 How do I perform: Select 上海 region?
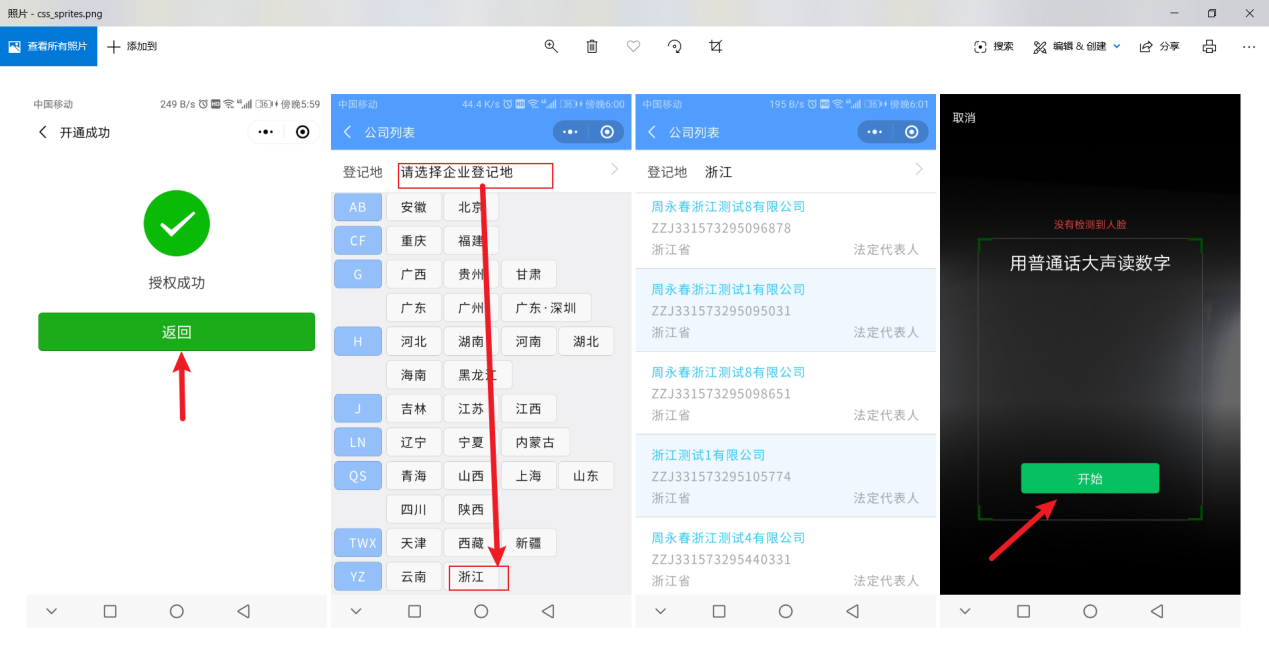point(529,476)
